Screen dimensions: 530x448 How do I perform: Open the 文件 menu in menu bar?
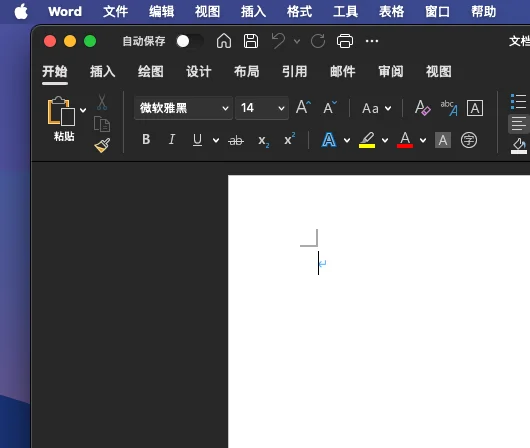pyautogui.click(x=115, y=12)
